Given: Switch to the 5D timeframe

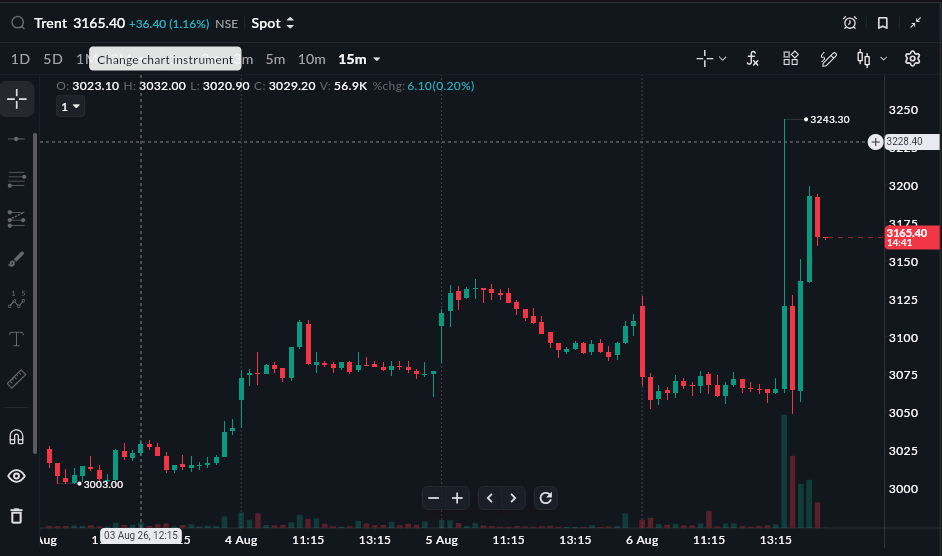Looking at the screenshot, I should [x=53, y=59].
